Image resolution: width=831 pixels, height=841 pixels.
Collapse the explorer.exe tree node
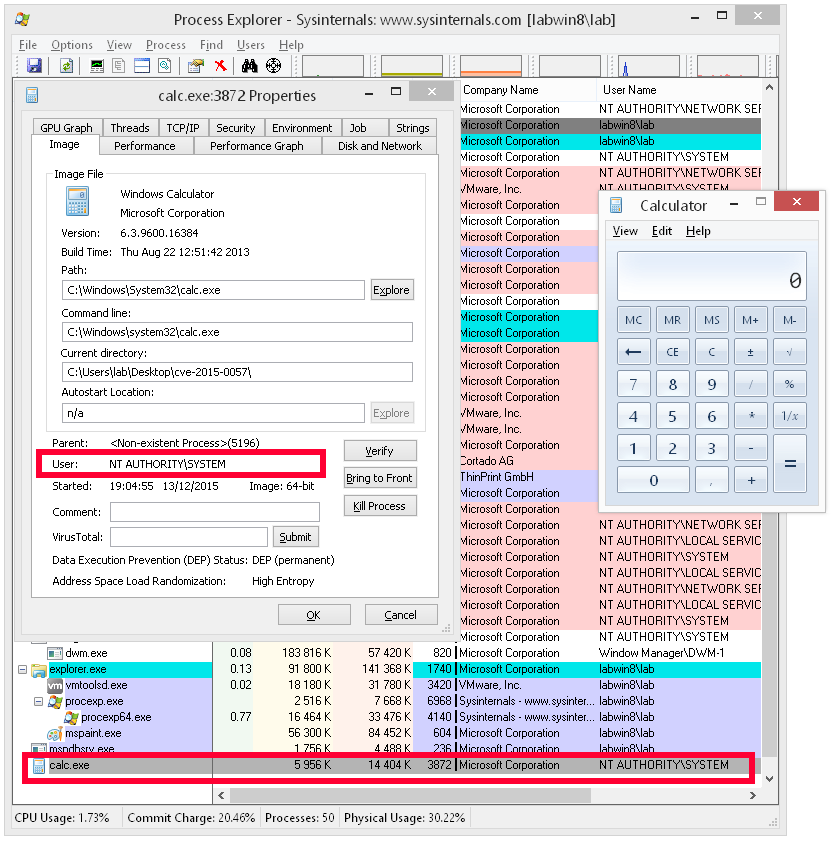tap(22, 669)
